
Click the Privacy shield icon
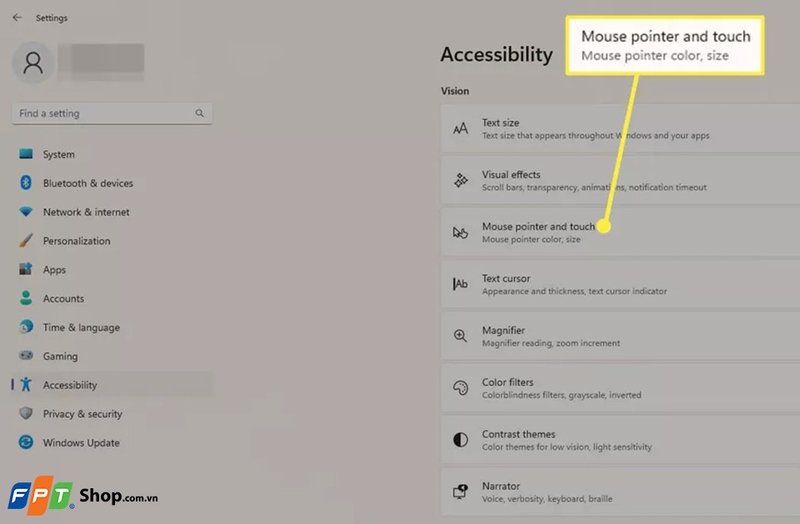click(26, 413)
